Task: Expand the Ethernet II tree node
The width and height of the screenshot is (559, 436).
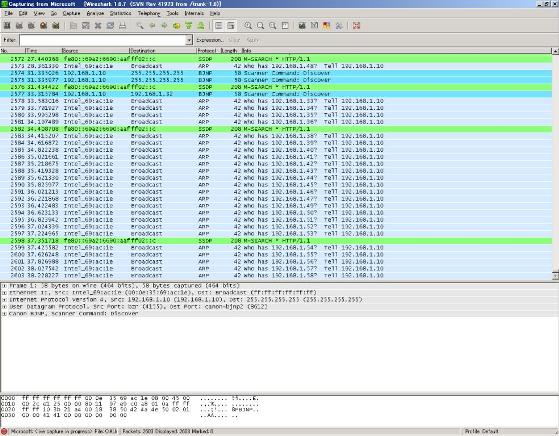Action: pos(4,293)
